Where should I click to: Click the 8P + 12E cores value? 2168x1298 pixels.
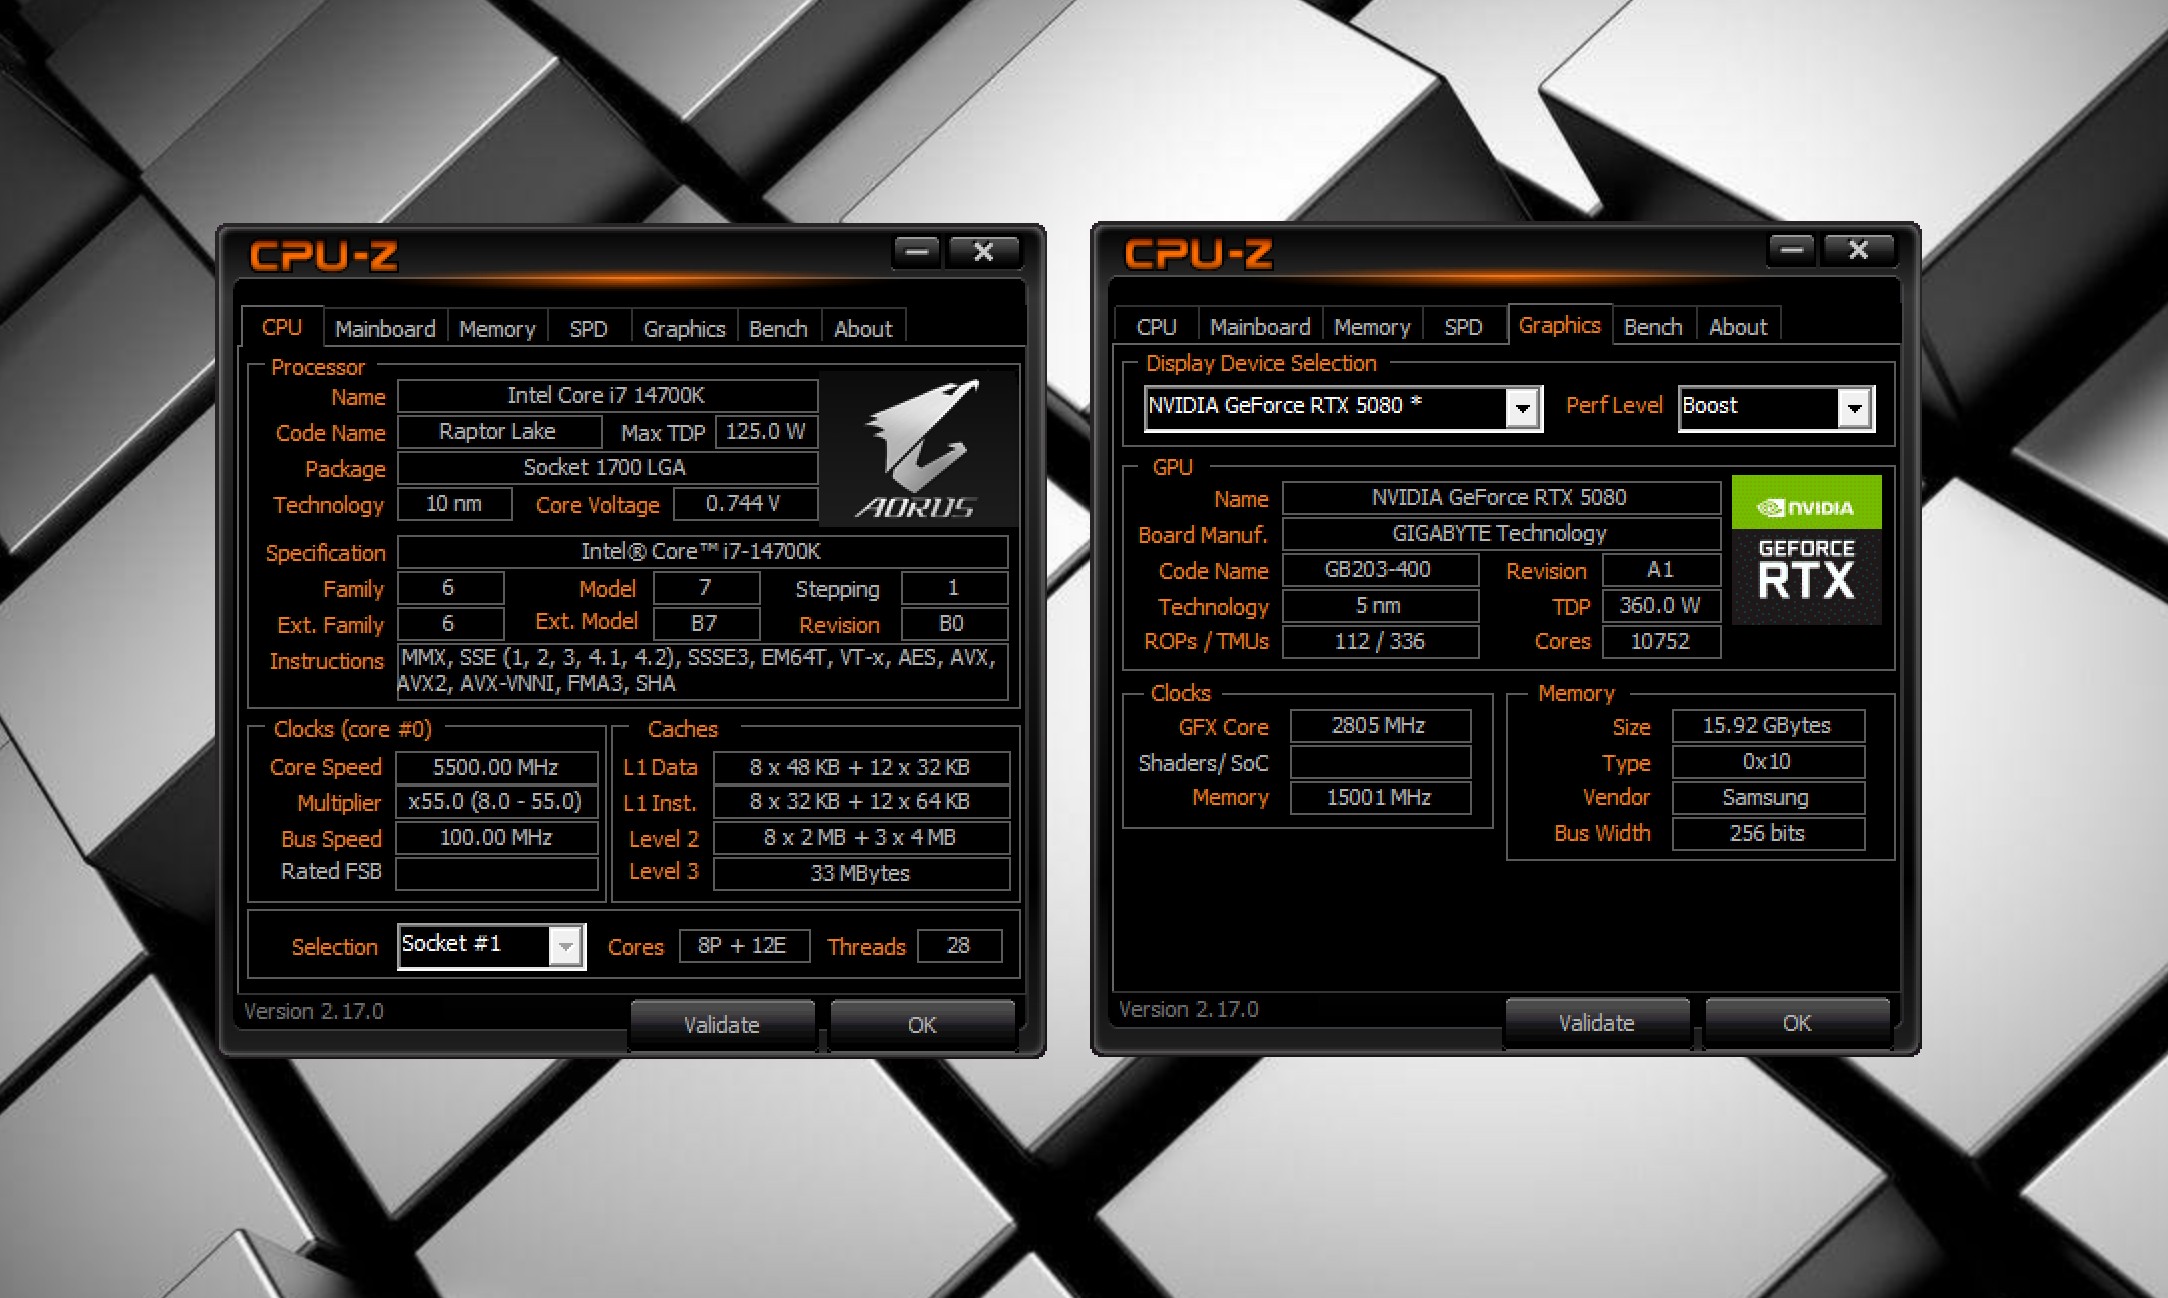(744, 946)
